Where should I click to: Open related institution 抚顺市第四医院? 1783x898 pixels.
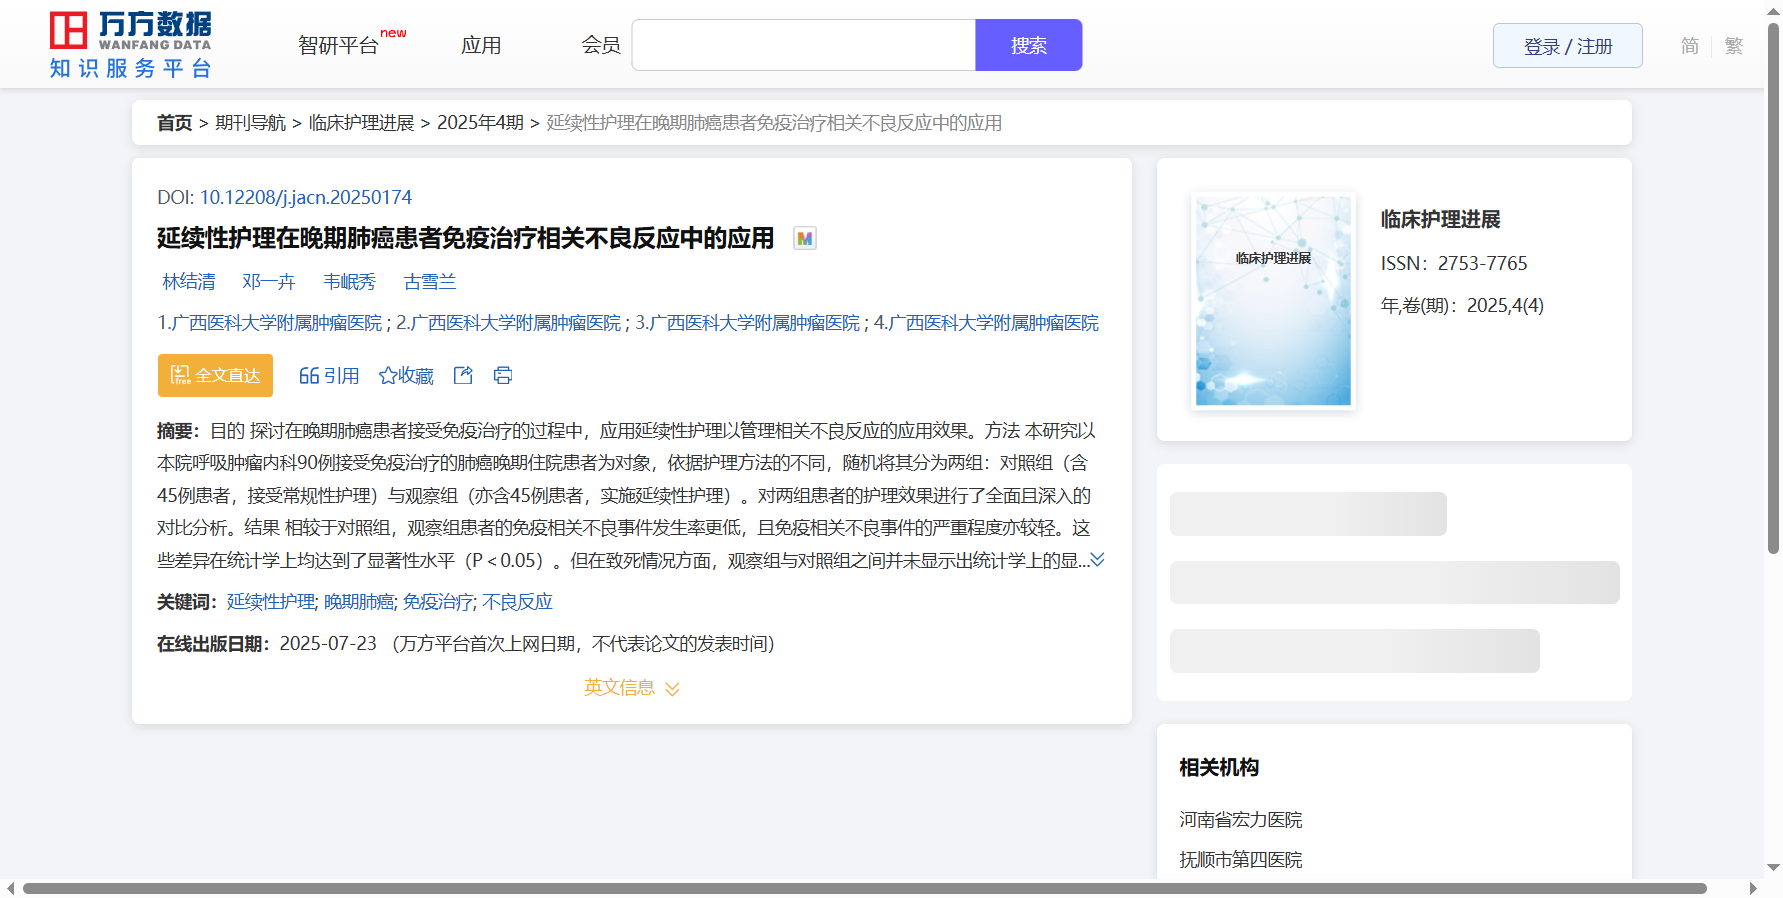tap(1240, 860)
